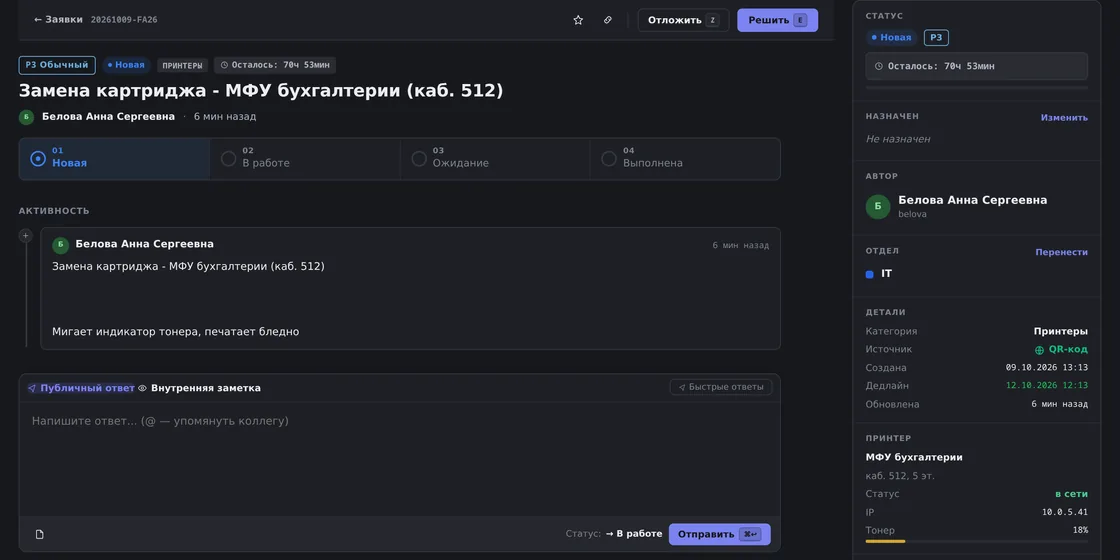Screen dimensions: 1120x560
Task: Copy ticket link via chain icon
Action: (x=608, y=20)
